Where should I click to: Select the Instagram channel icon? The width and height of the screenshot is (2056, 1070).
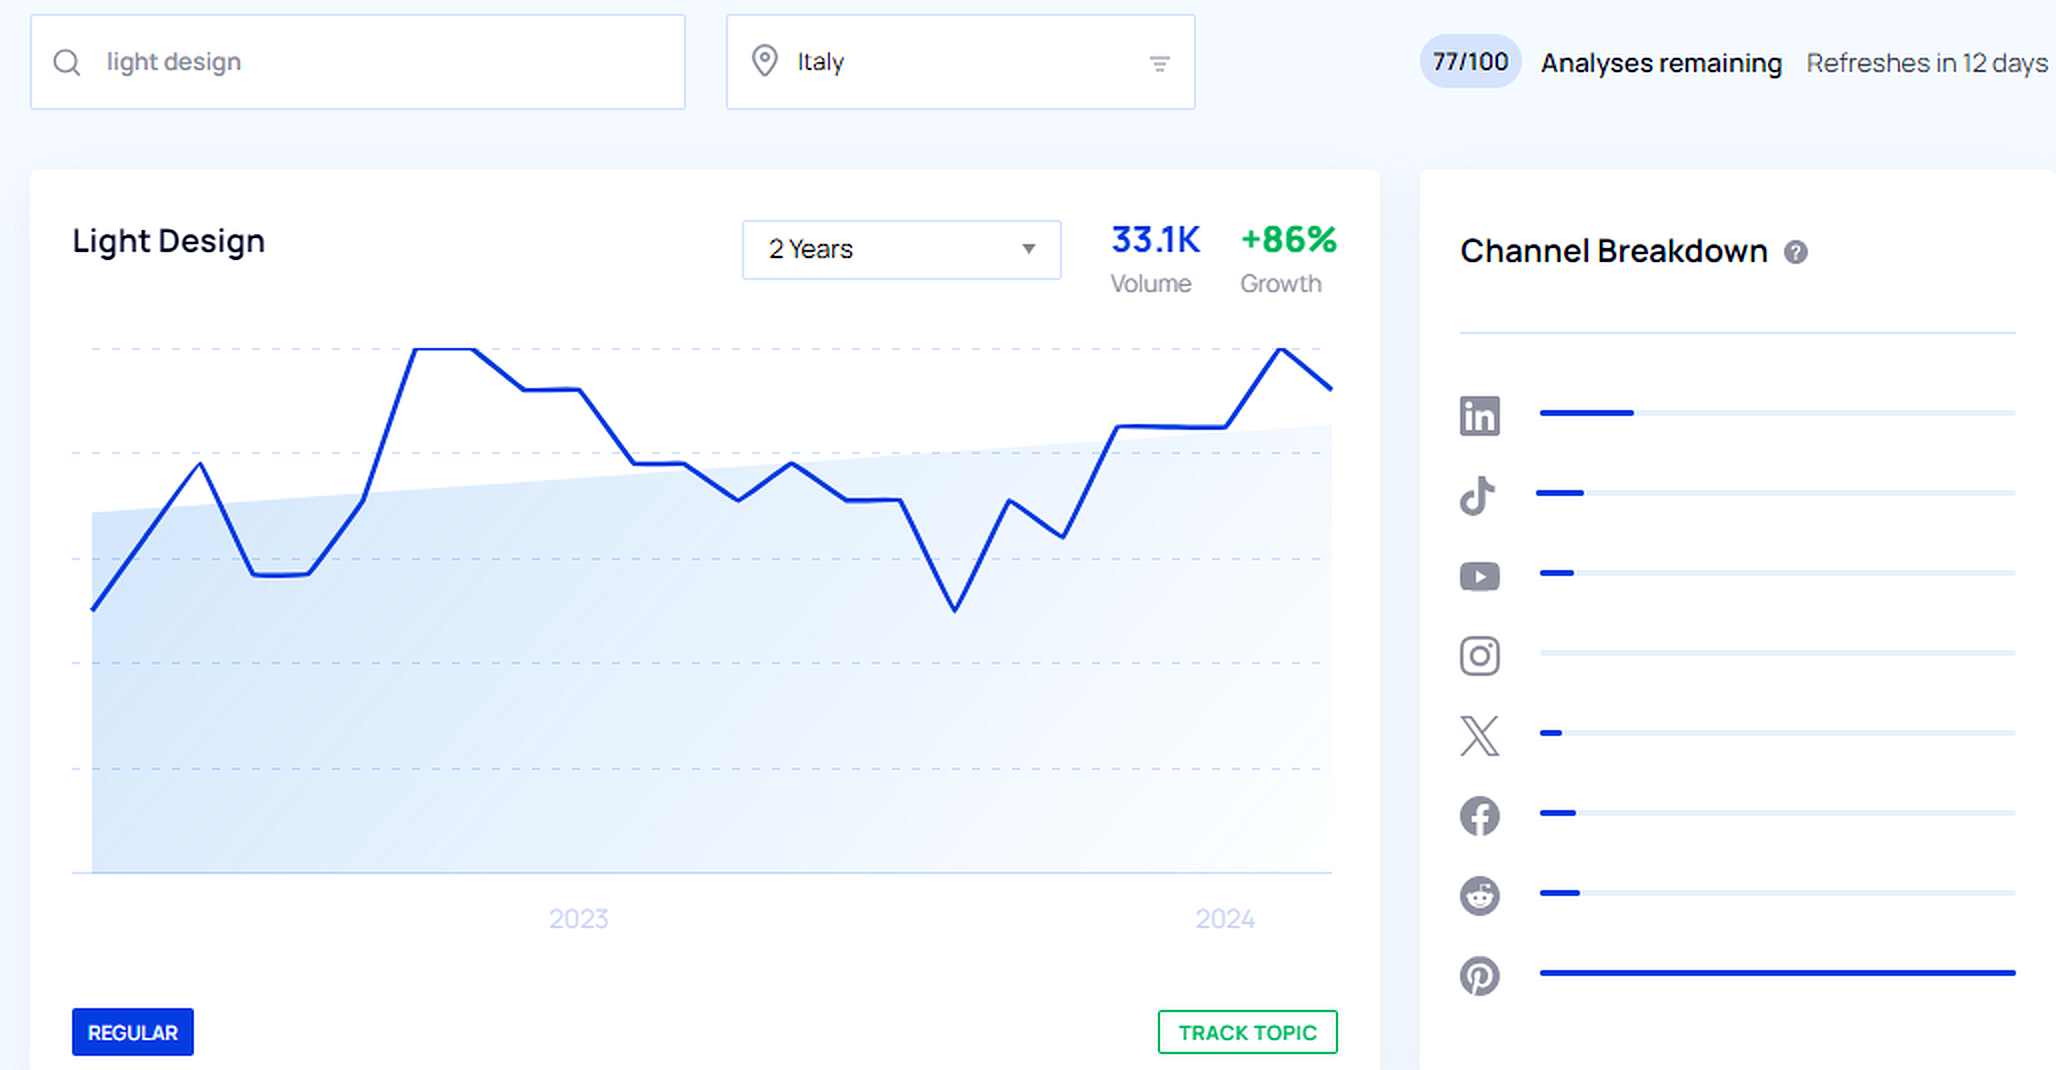point(1479,655)
